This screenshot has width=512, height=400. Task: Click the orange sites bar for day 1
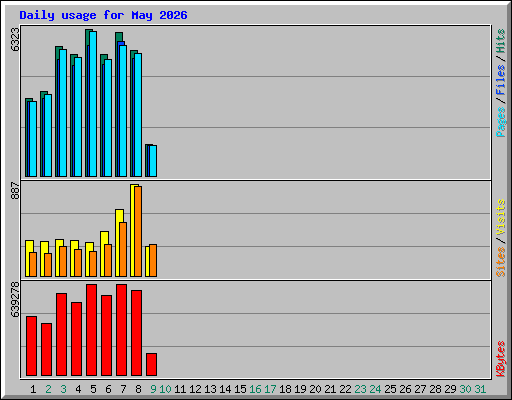click(33, 264)
